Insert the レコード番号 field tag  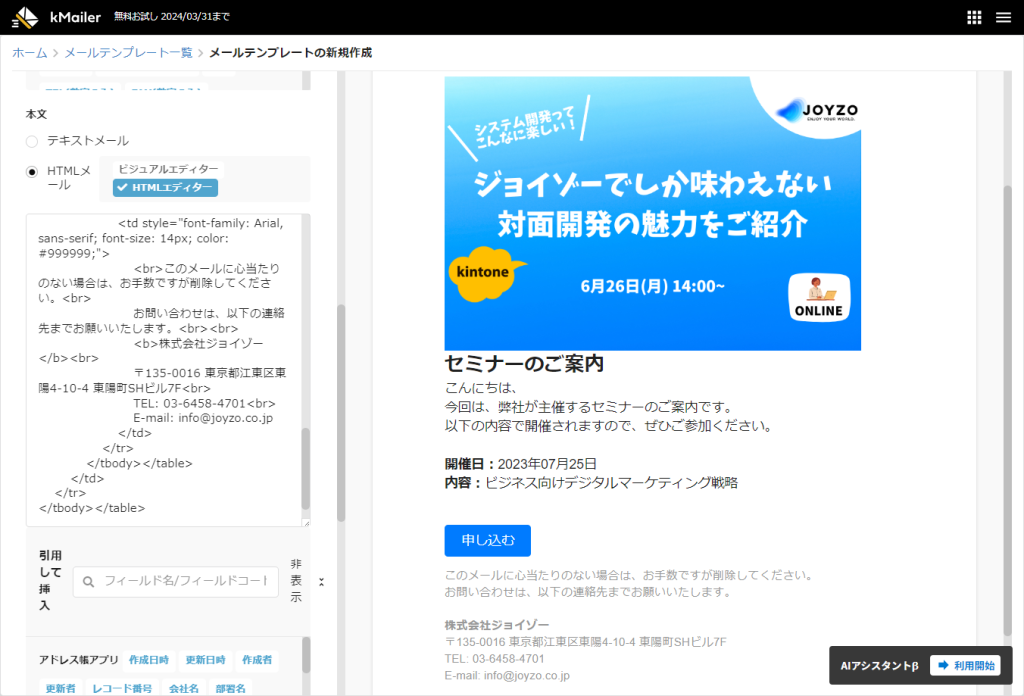click(122, 688)
